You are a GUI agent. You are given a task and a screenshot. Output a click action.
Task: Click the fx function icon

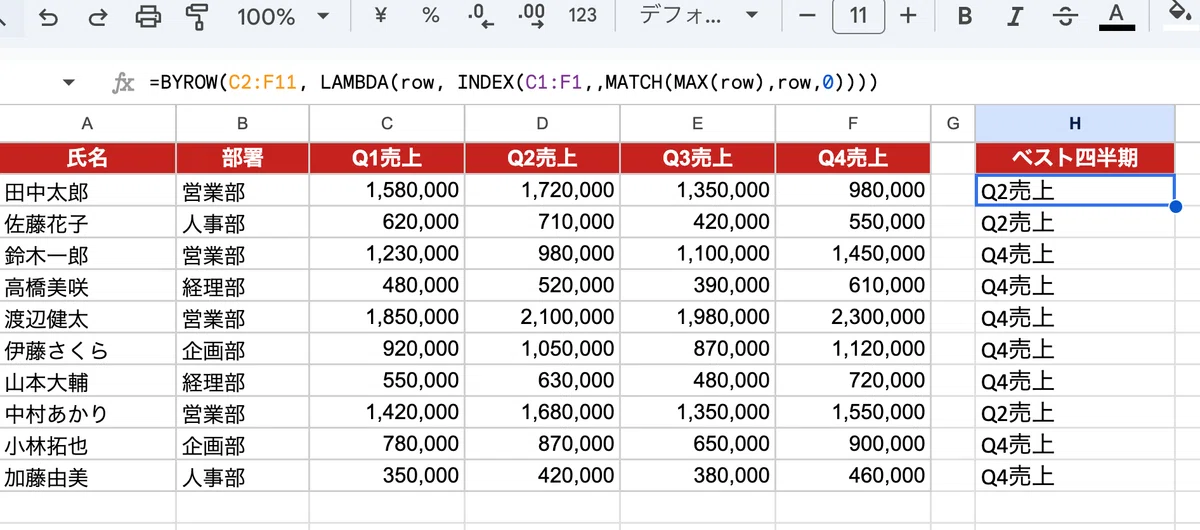(123, 83)
